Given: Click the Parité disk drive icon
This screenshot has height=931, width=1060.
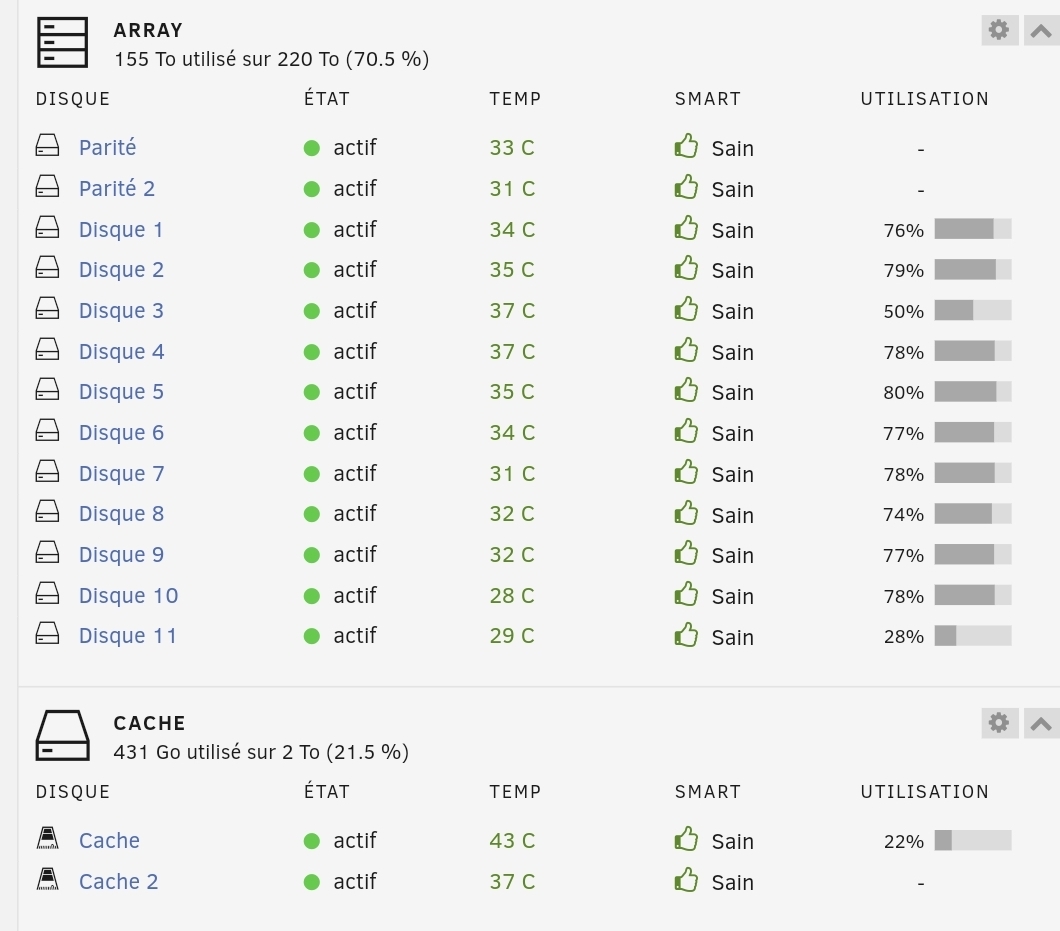Looking at the screenshot, I should tap(48, 147).
